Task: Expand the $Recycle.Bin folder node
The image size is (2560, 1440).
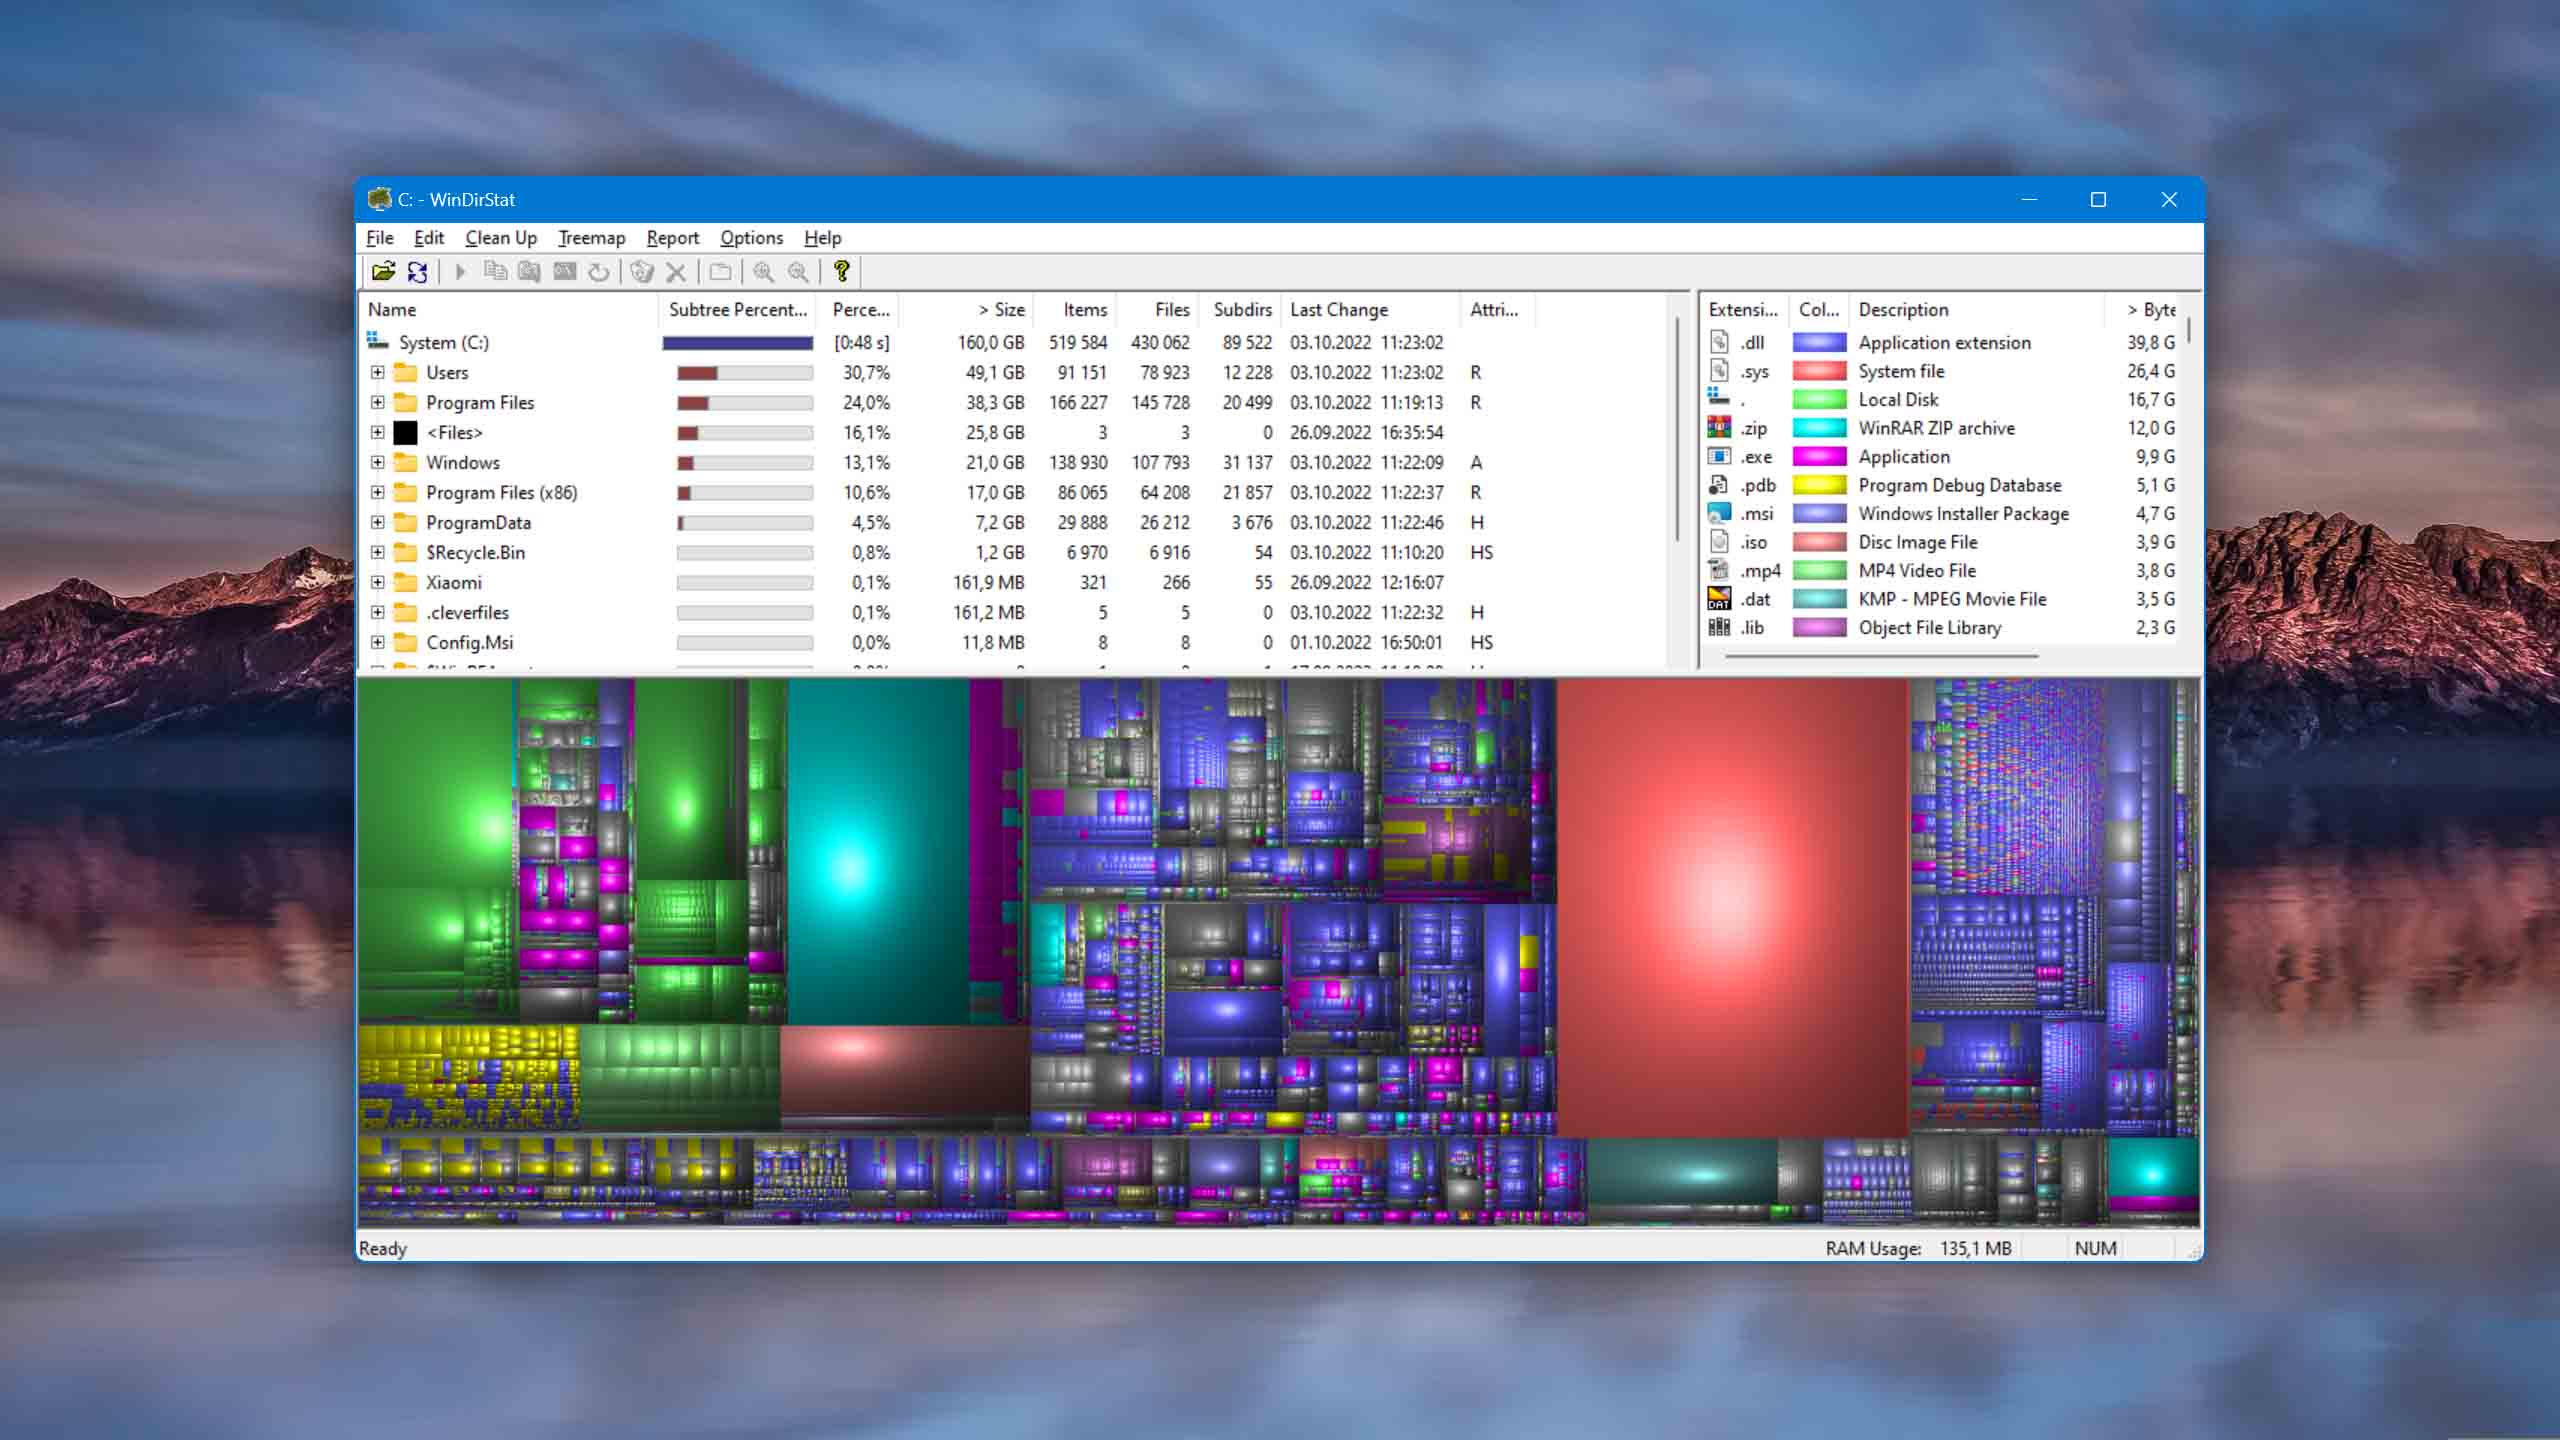Action: [377, 552]
